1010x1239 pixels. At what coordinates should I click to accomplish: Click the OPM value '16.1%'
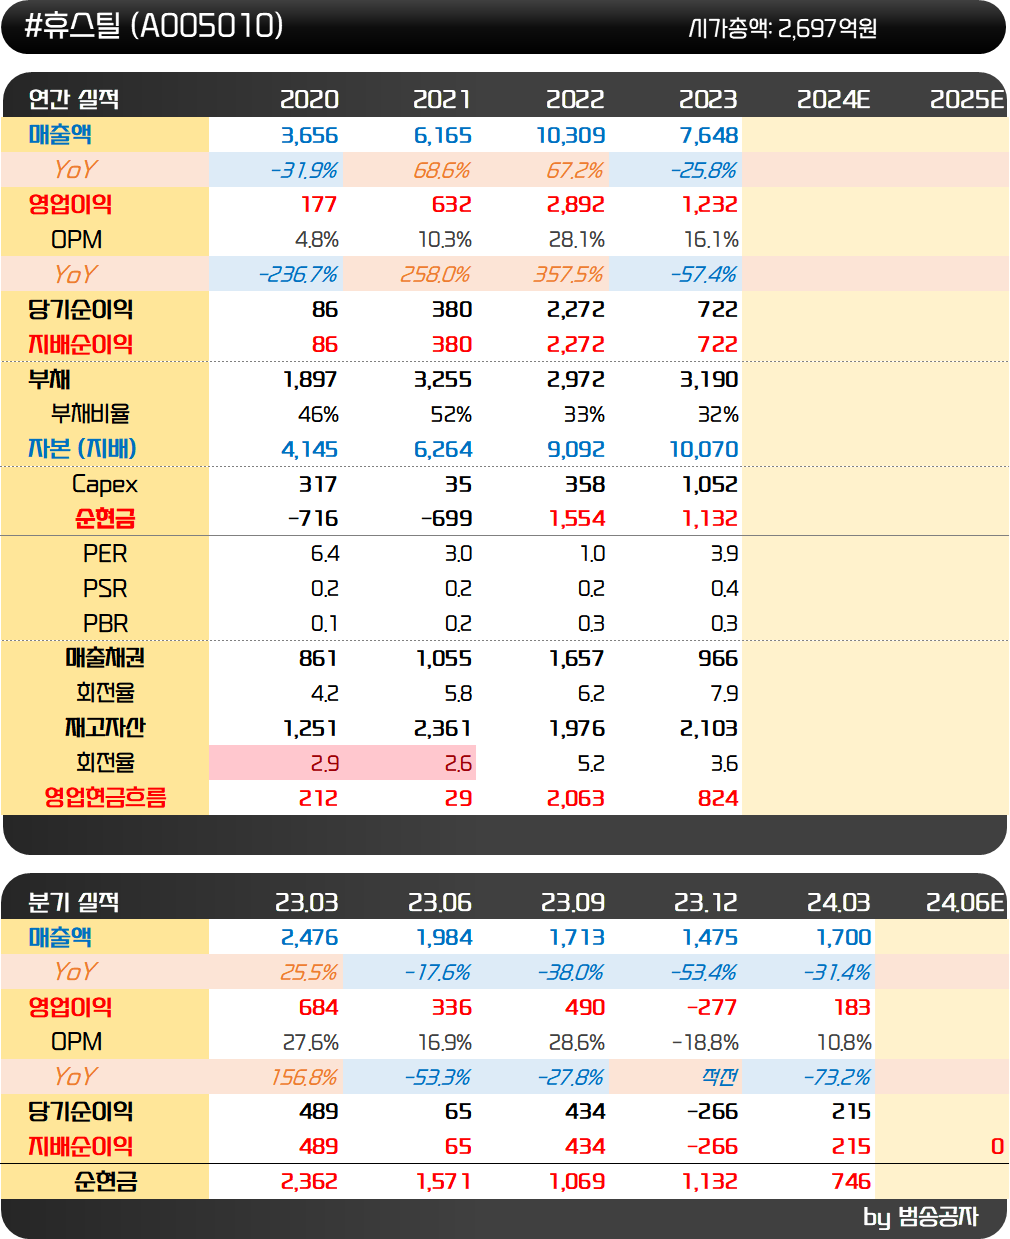click(712, 240)
